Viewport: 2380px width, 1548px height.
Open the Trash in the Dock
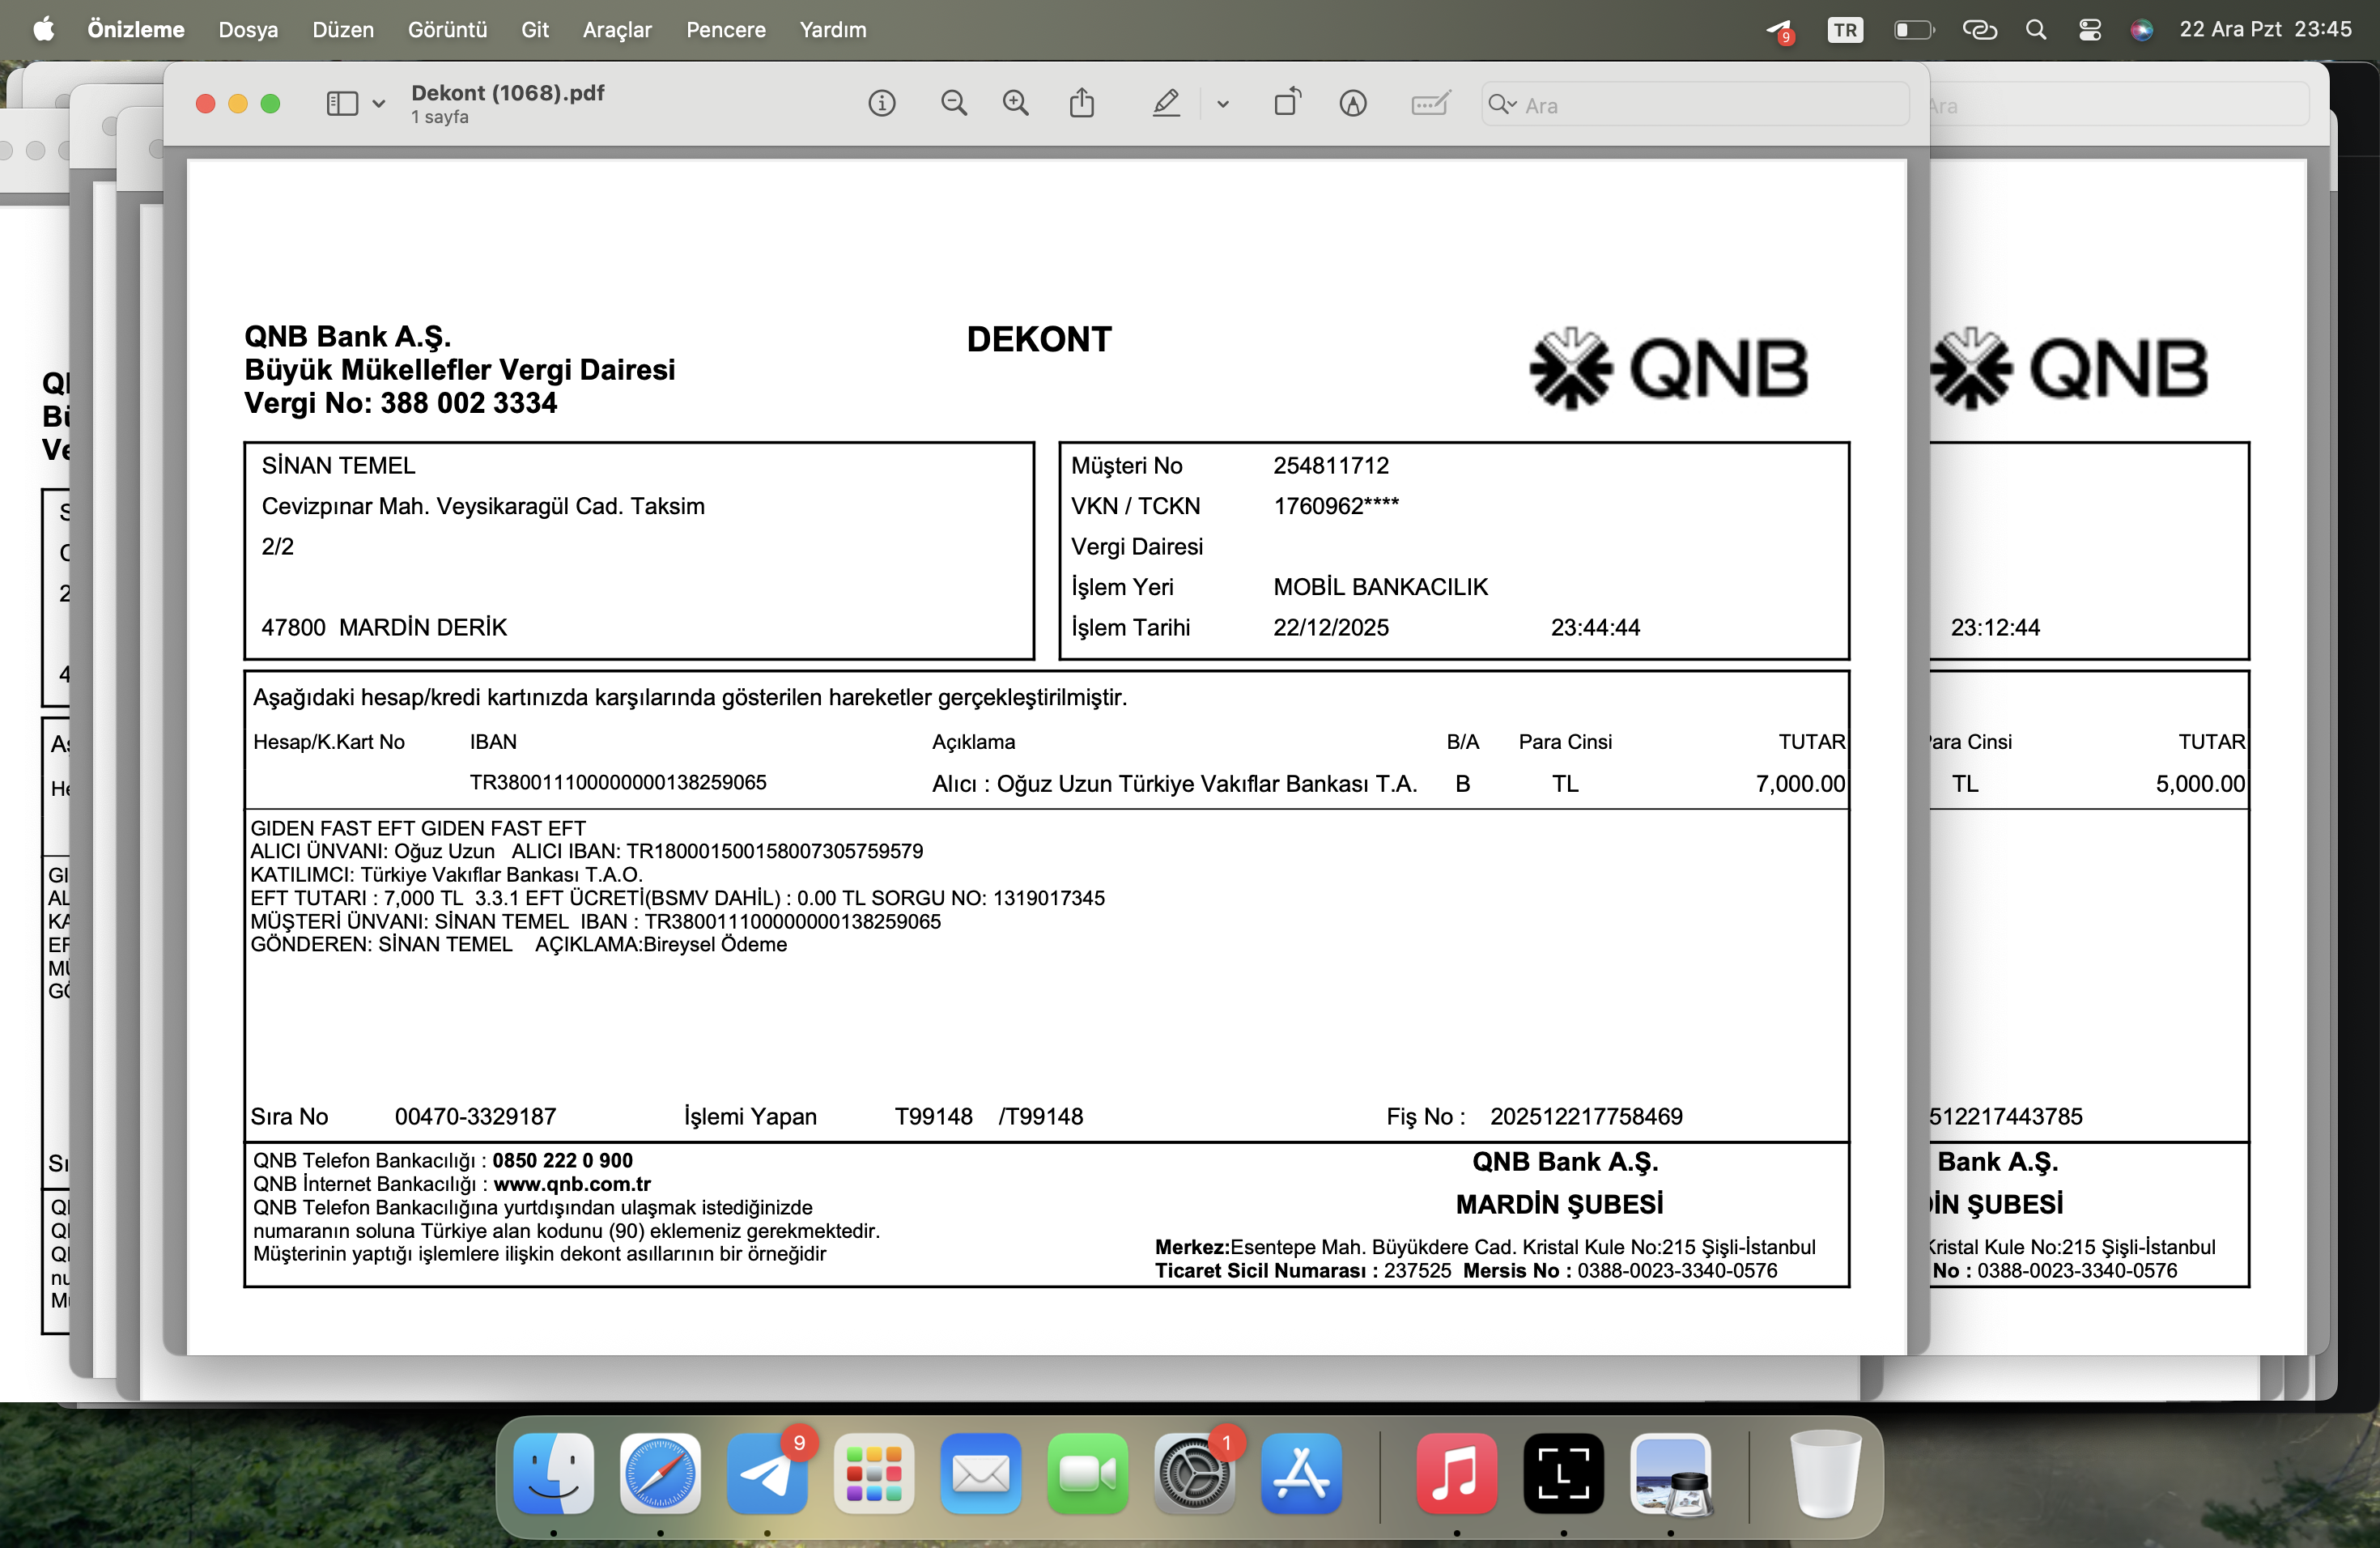coord(1826,1474)
